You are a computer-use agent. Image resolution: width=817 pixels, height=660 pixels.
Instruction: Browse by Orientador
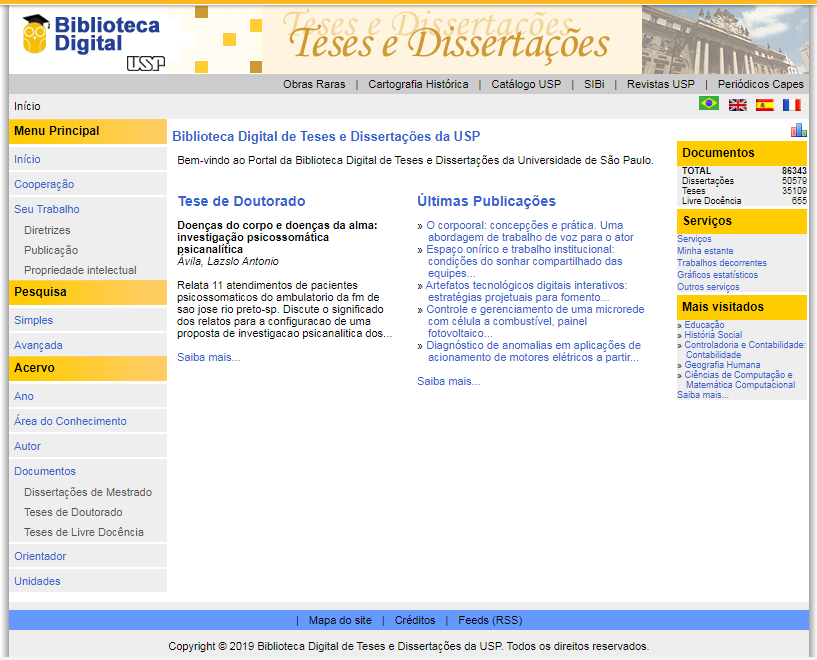point(40,556)
